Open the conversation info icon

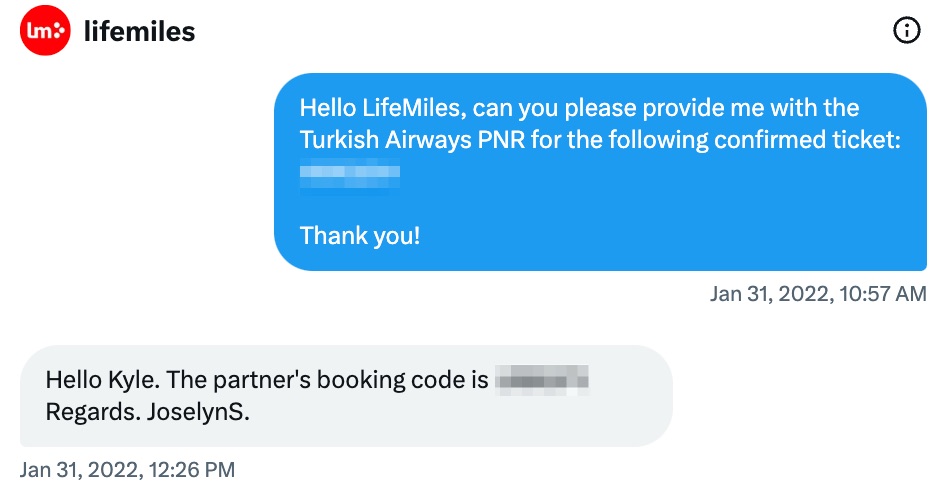click(x=906, y=30)
